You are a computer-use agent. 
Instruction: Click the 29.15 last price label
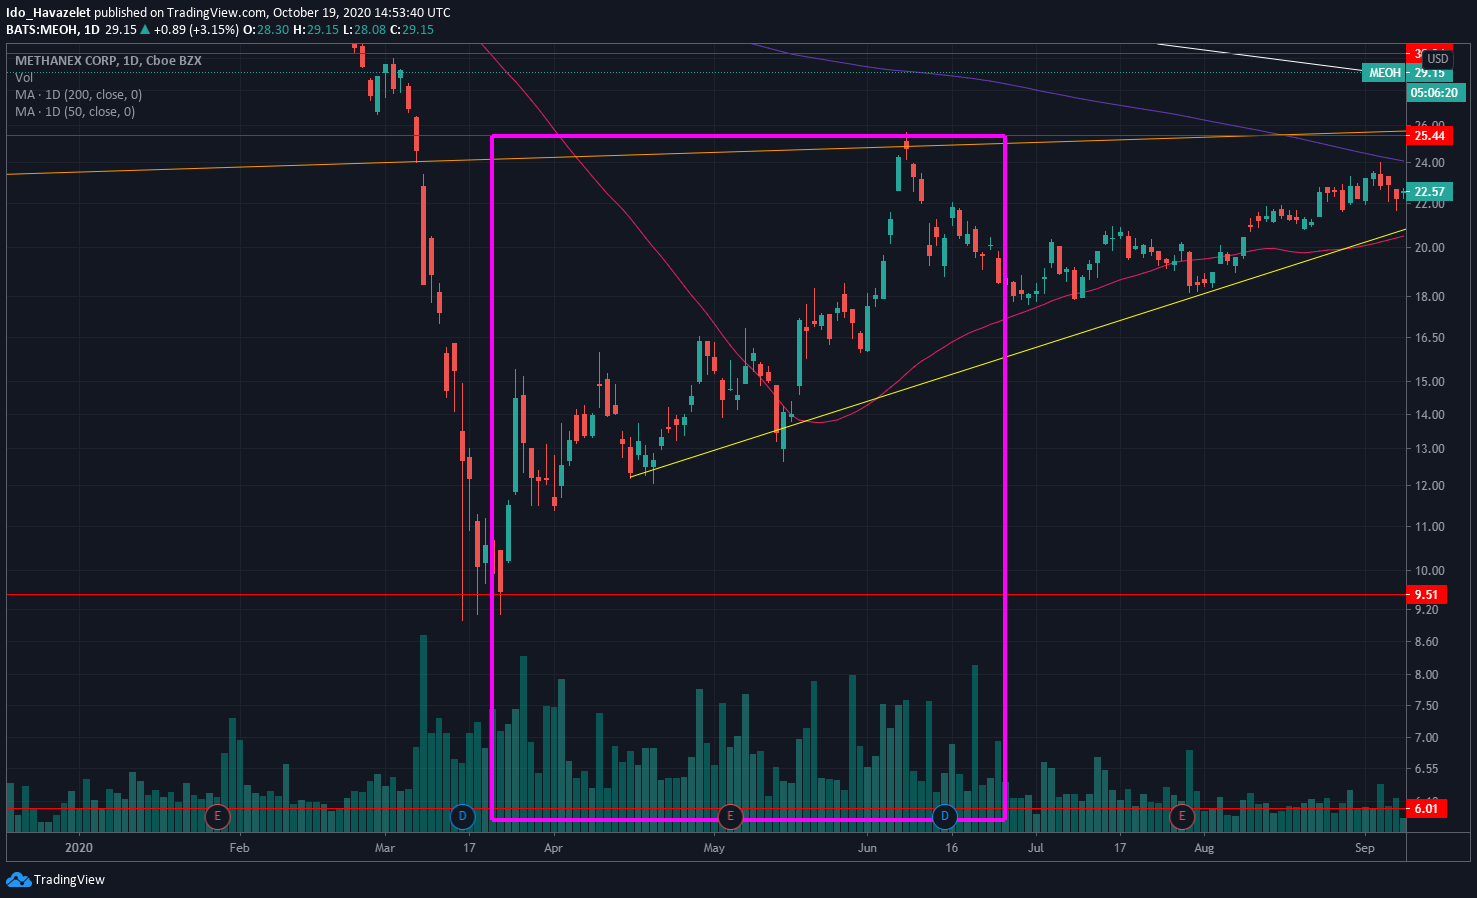(x=1429, y=73)
